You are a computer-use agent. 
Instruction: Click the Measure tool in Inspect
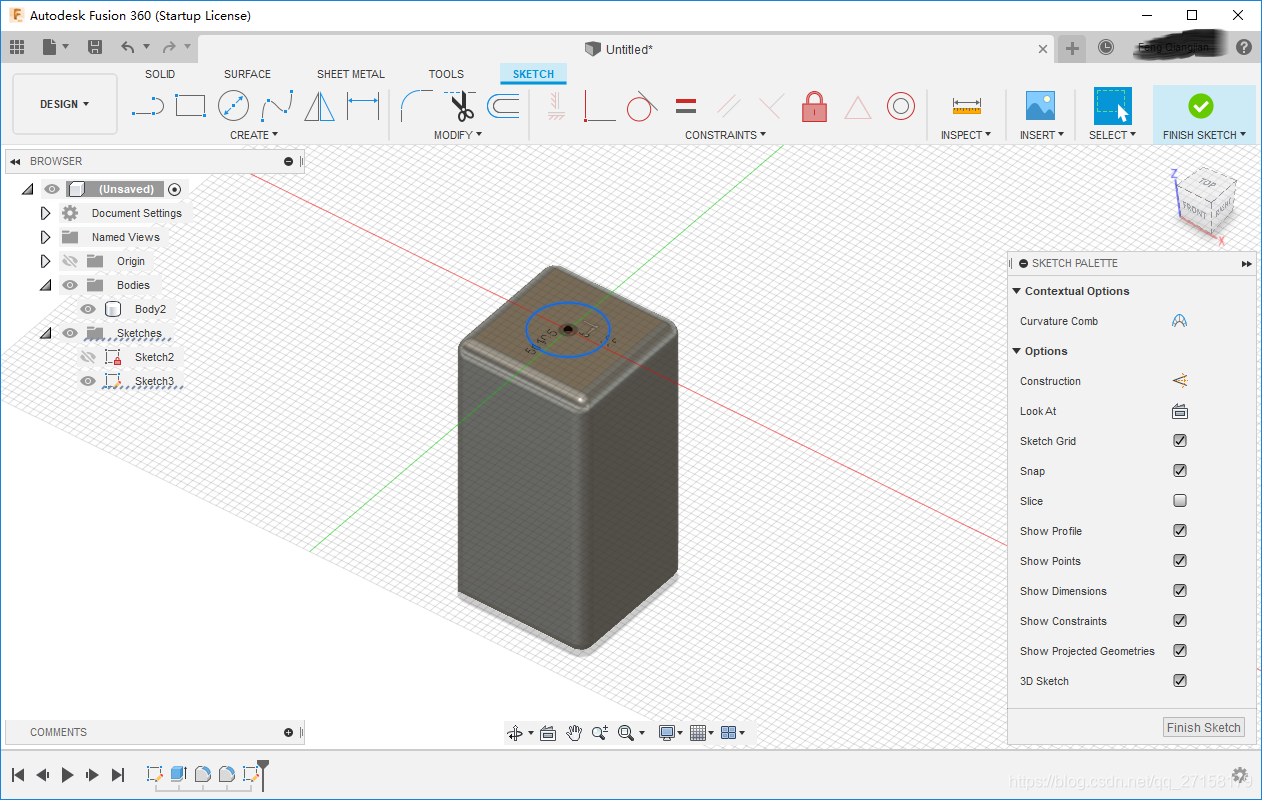(x=966, y=105)
